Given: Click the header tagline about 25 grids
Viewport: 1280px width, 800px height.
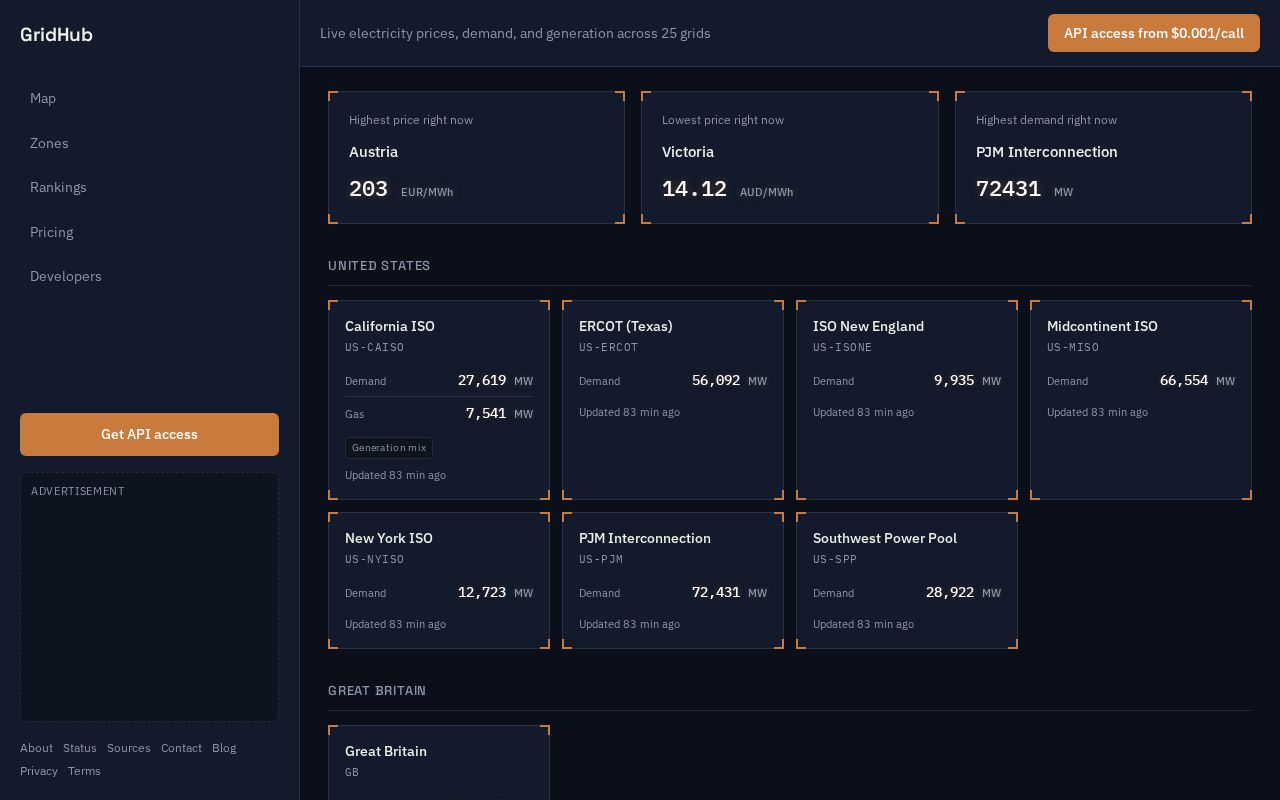Looking at the screenshot, I should pos(515,33).
